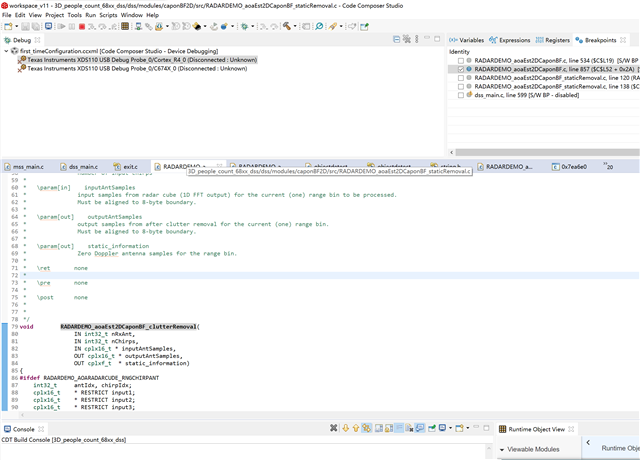Enable breakpoint at line 534
This screenshot has height=460, width=640.
[x=461, y=60]
